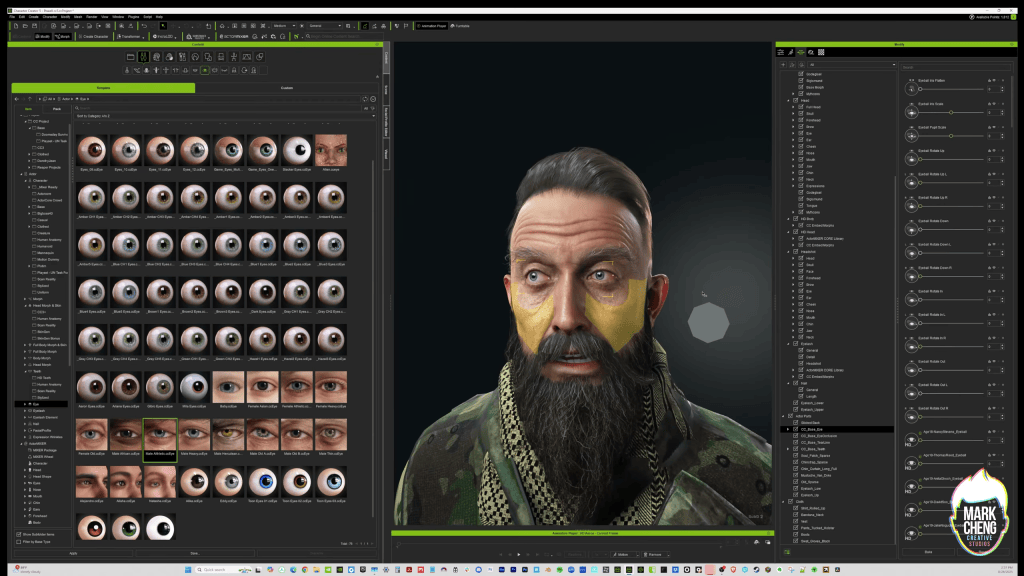
Task: Click the Eyeball Rotate Up dial icon
Action: point(912,159)
